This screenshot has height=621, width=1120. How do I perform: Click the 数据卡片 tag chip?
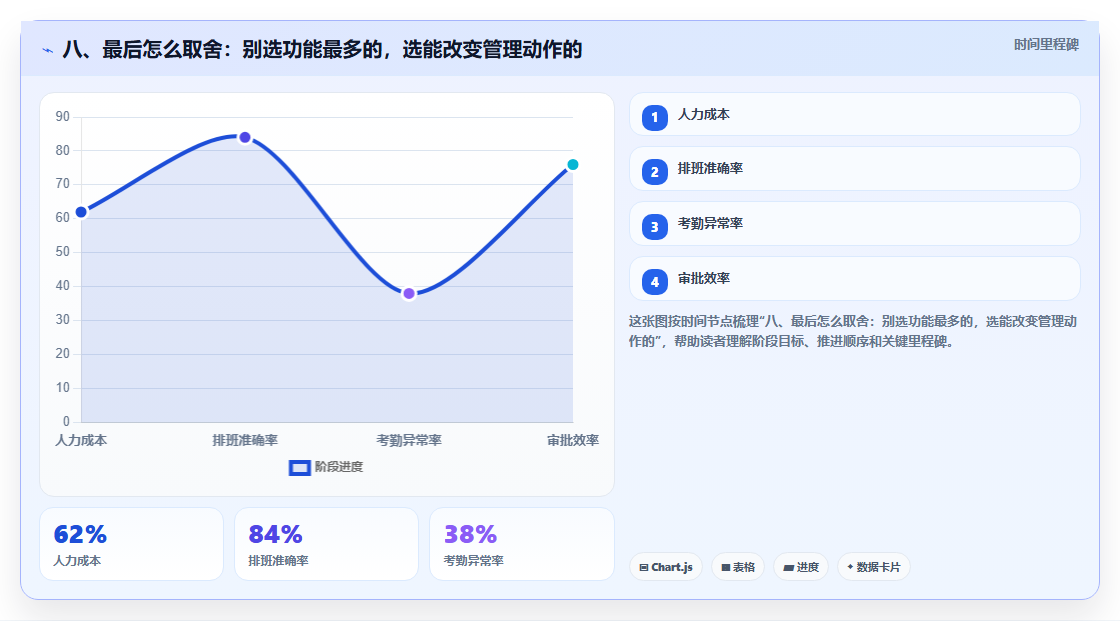tap(874, 567)
